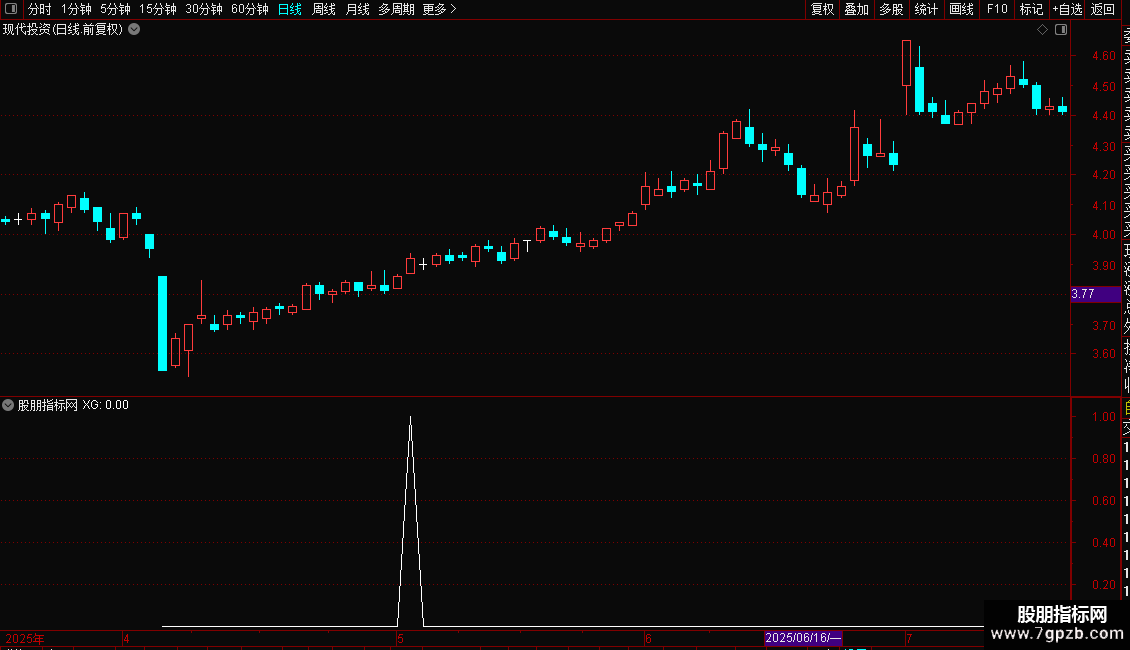Screen dimensions: 1130x650
Task: Click the 4.00 price axis label
Action: pos(1104,235)
